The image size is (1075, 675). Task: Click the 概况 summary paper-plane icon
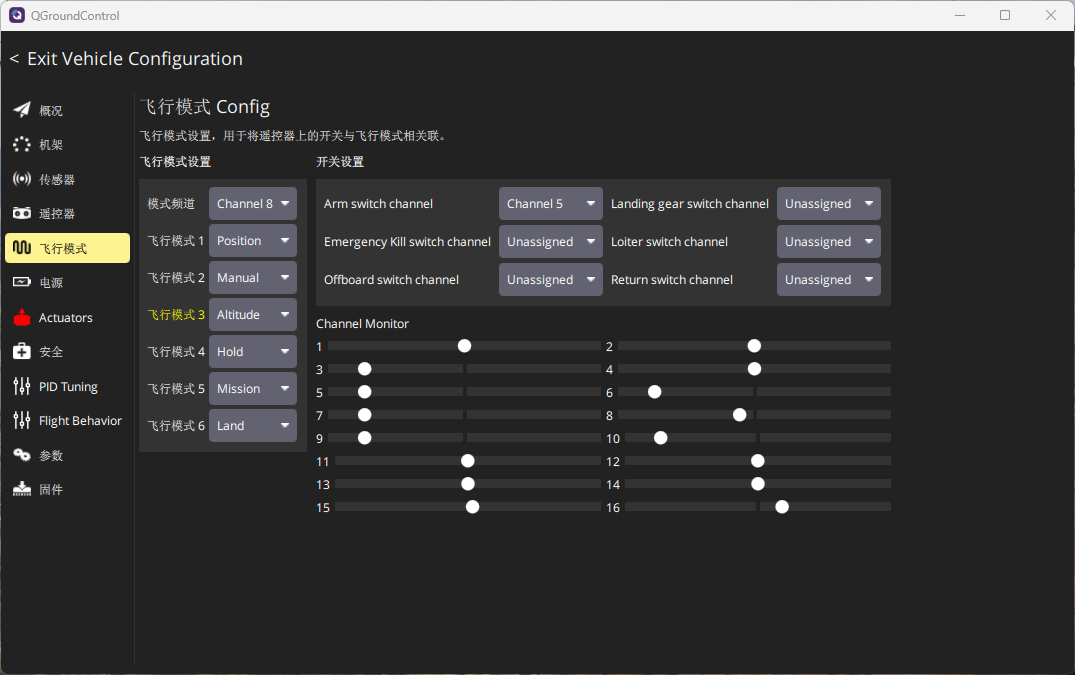tap(22, 110)
